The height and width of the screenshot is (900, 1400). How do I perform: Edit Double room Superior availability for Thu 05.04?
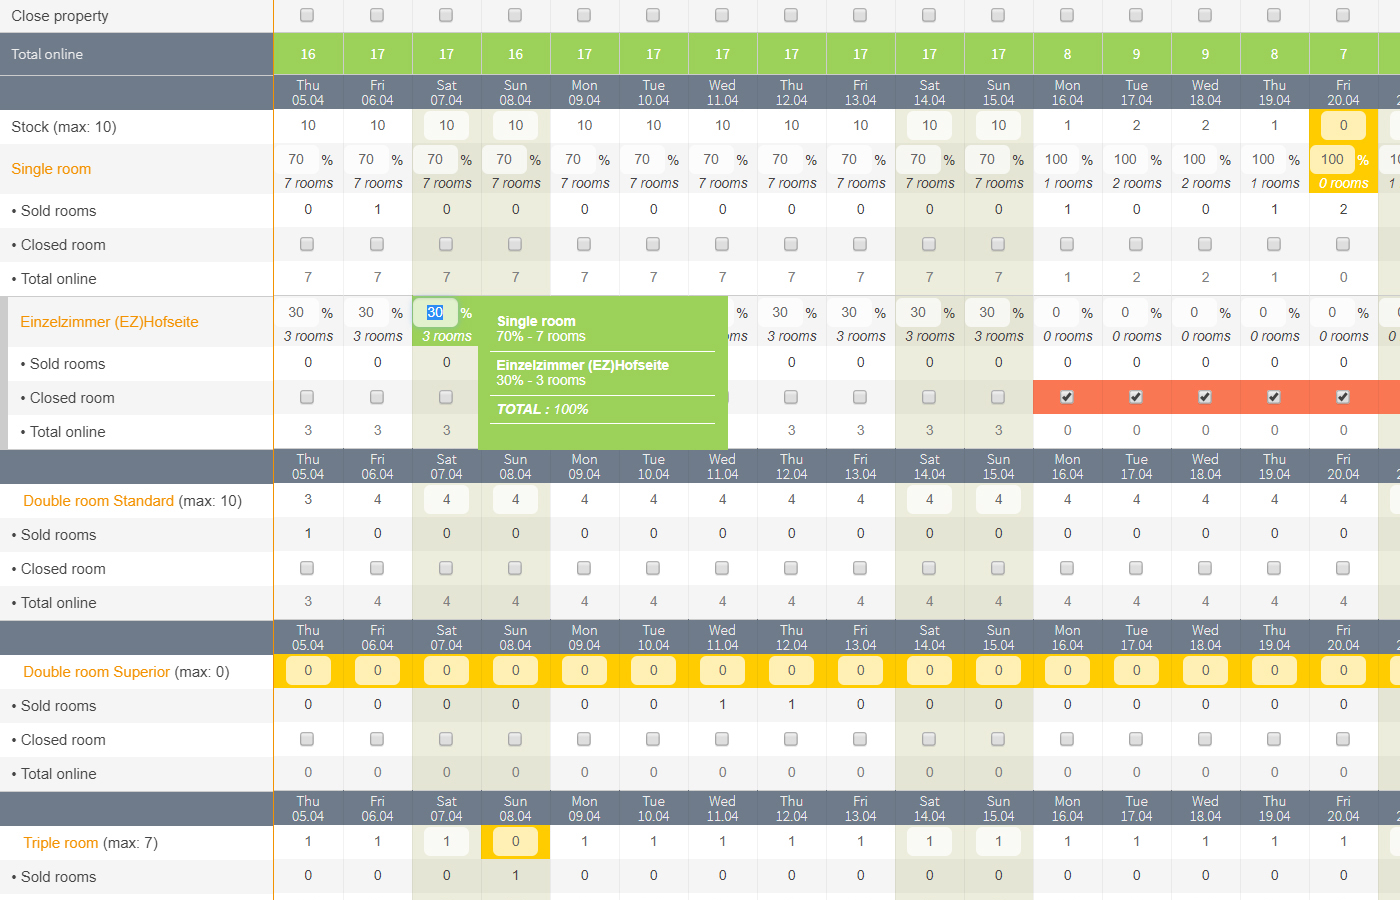point(308,671)
